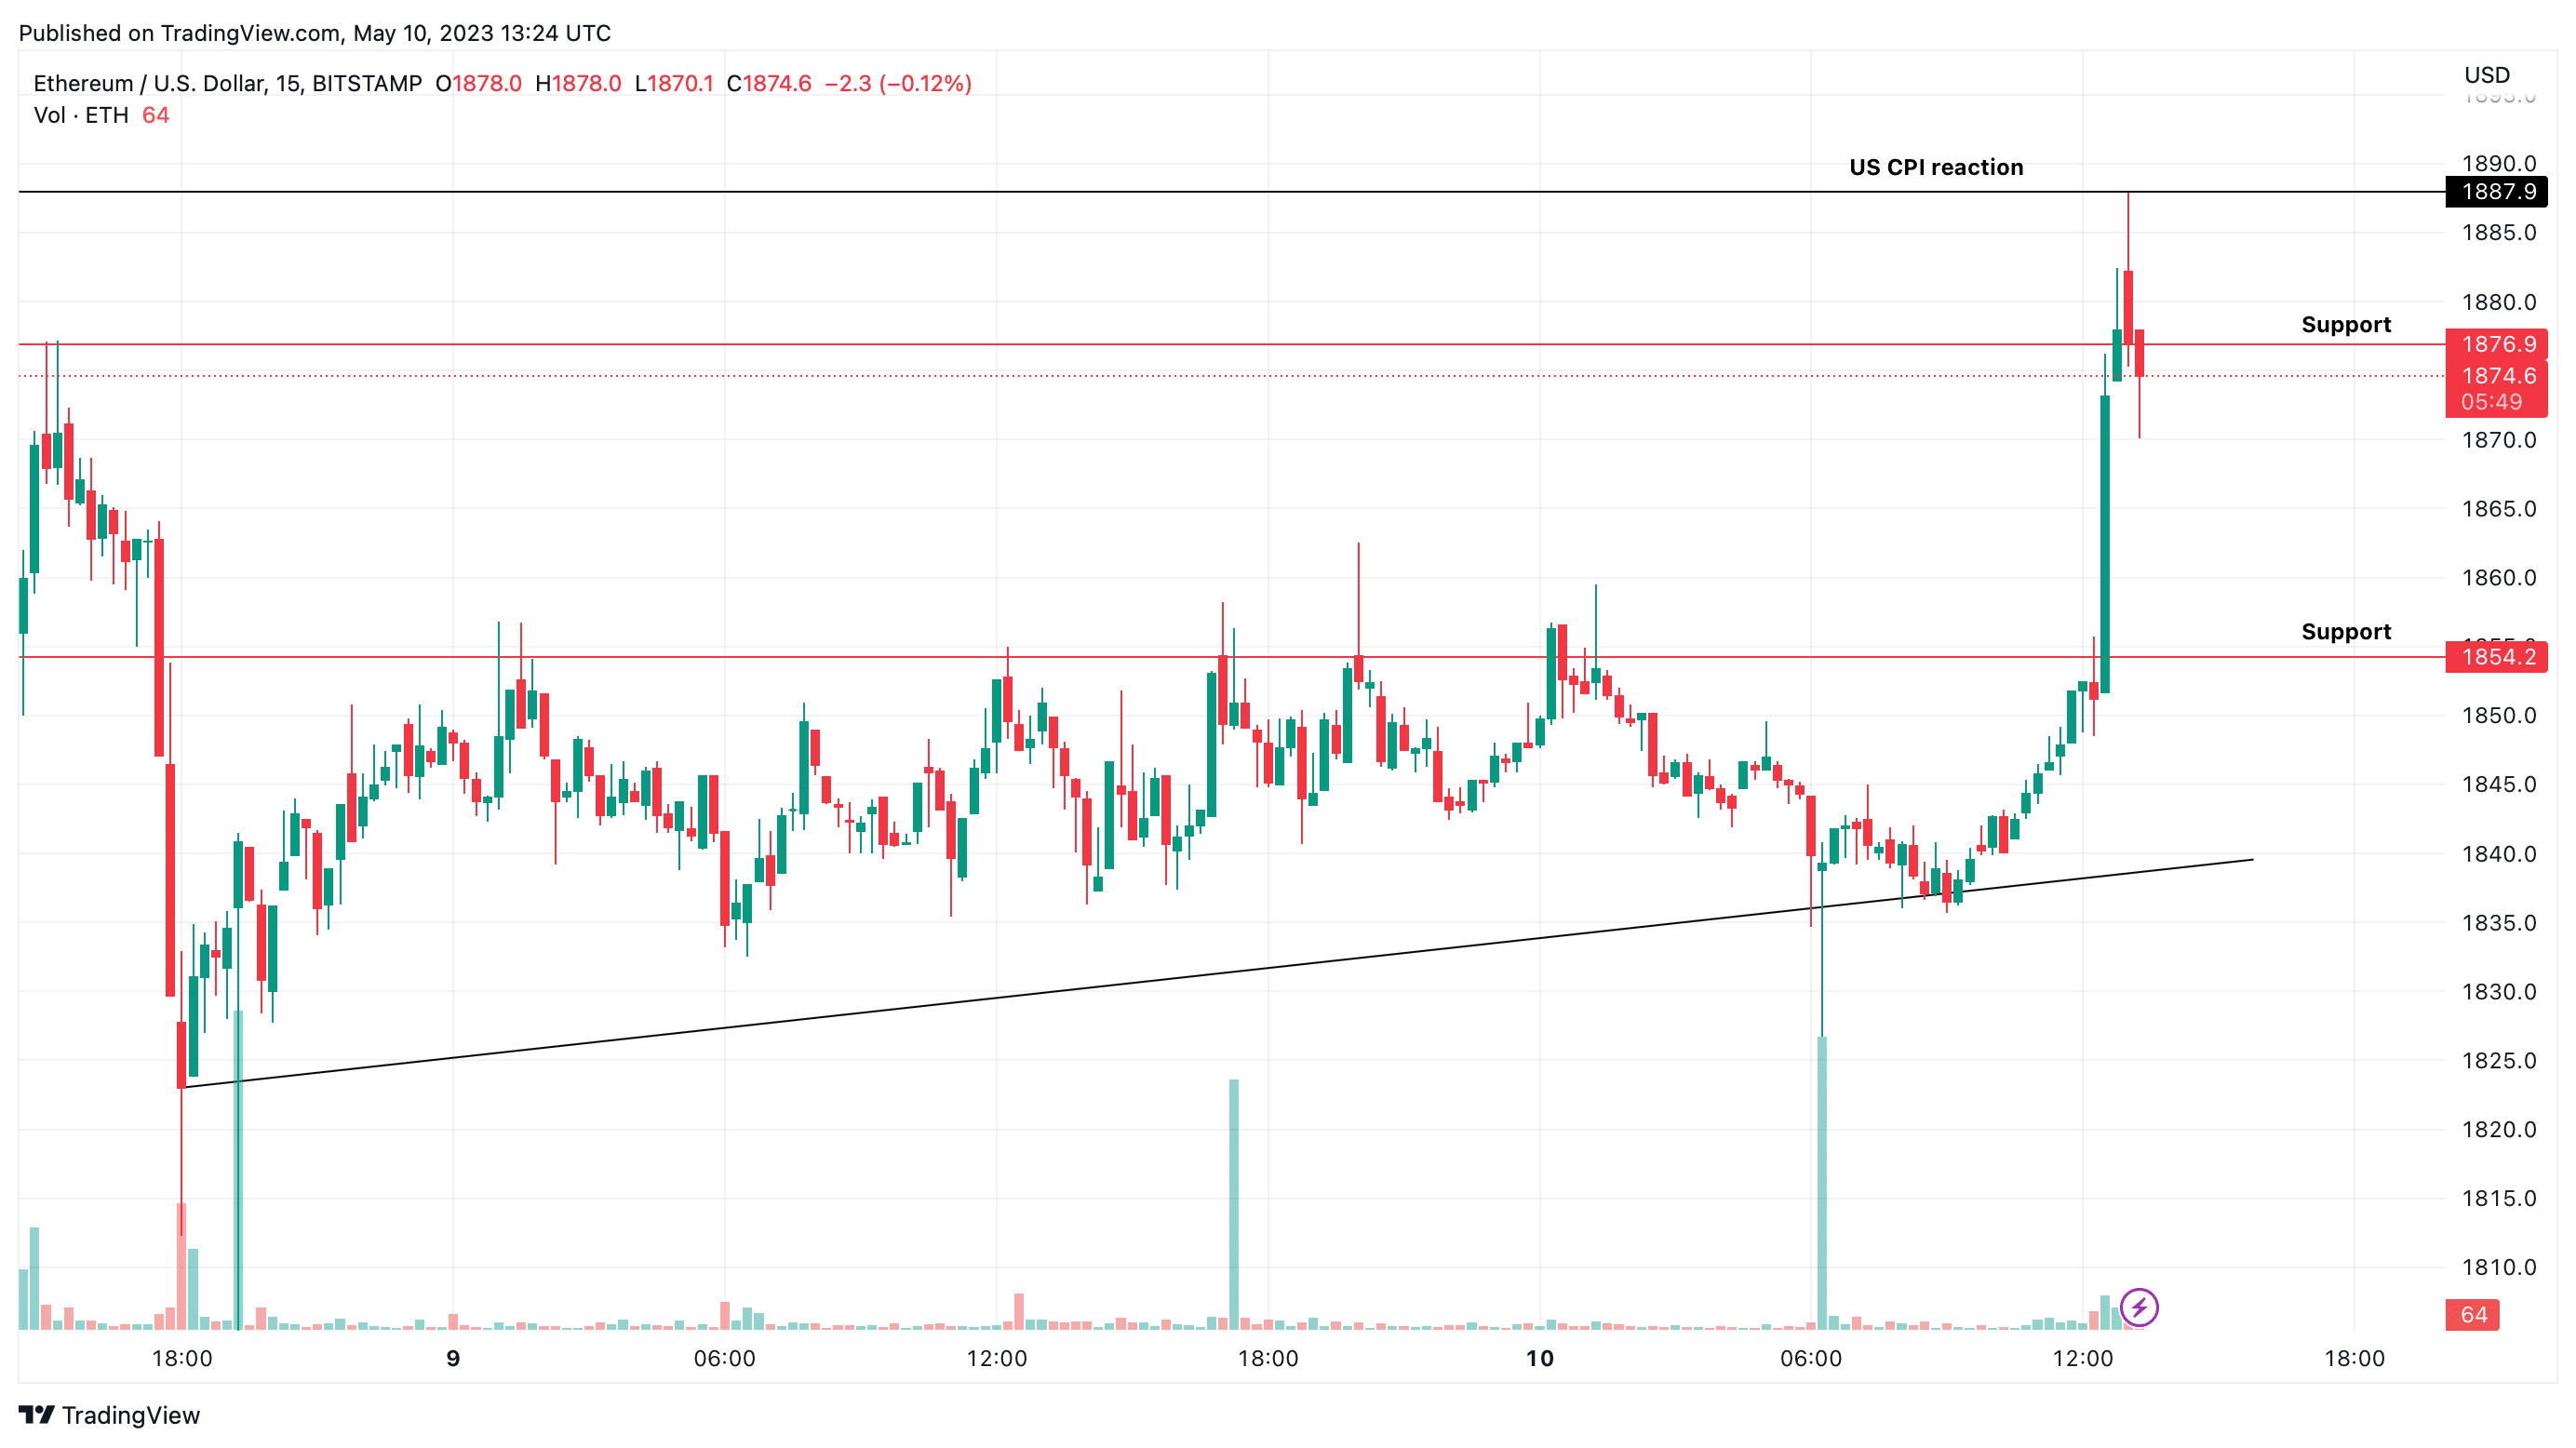The height and width of the screenshot is (1448, 2576).
Task: Click the C1874.6 close value
Action: tap(769, 83)
